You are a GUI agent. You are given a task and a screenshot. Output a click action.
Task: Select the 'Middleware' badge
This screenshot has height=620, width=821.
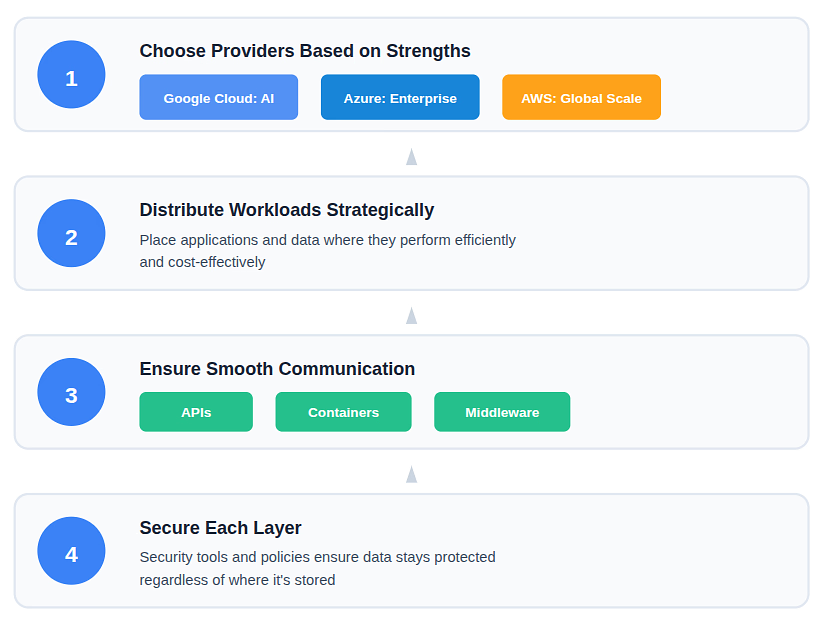[x=502, y=411]
